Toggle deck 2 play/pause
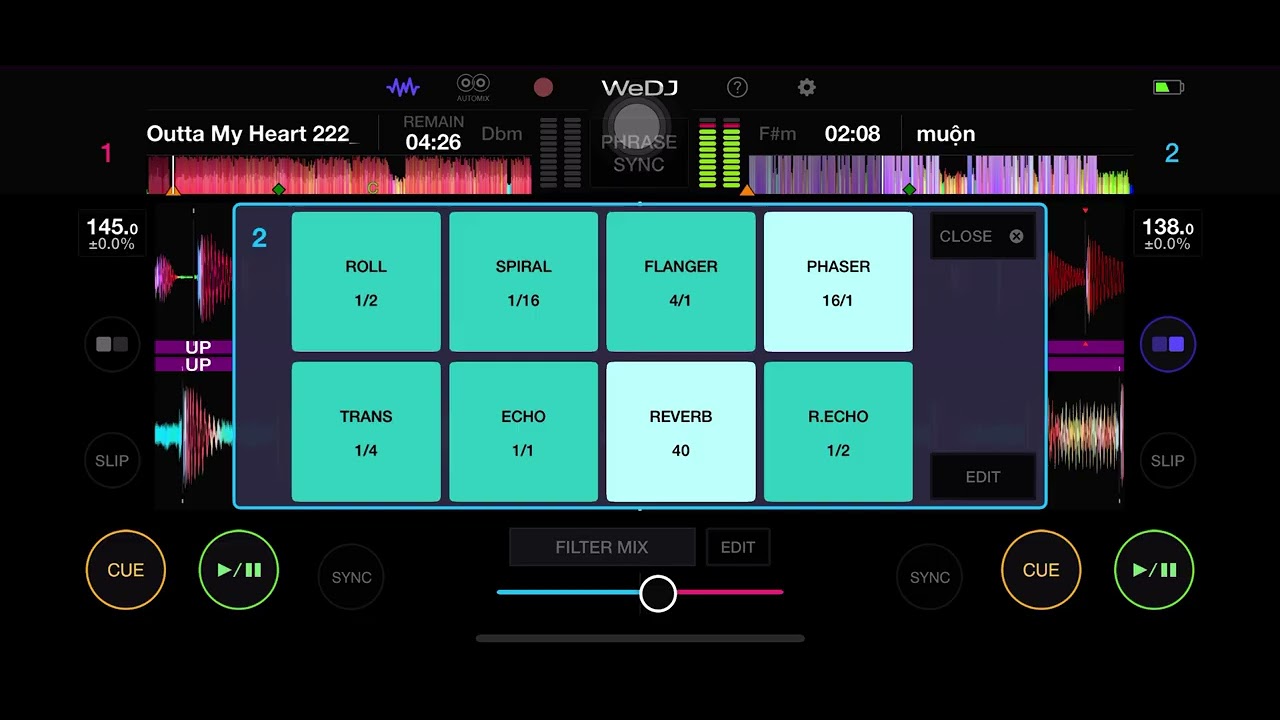This screenshot has width=1280, height=720. 1154,570
